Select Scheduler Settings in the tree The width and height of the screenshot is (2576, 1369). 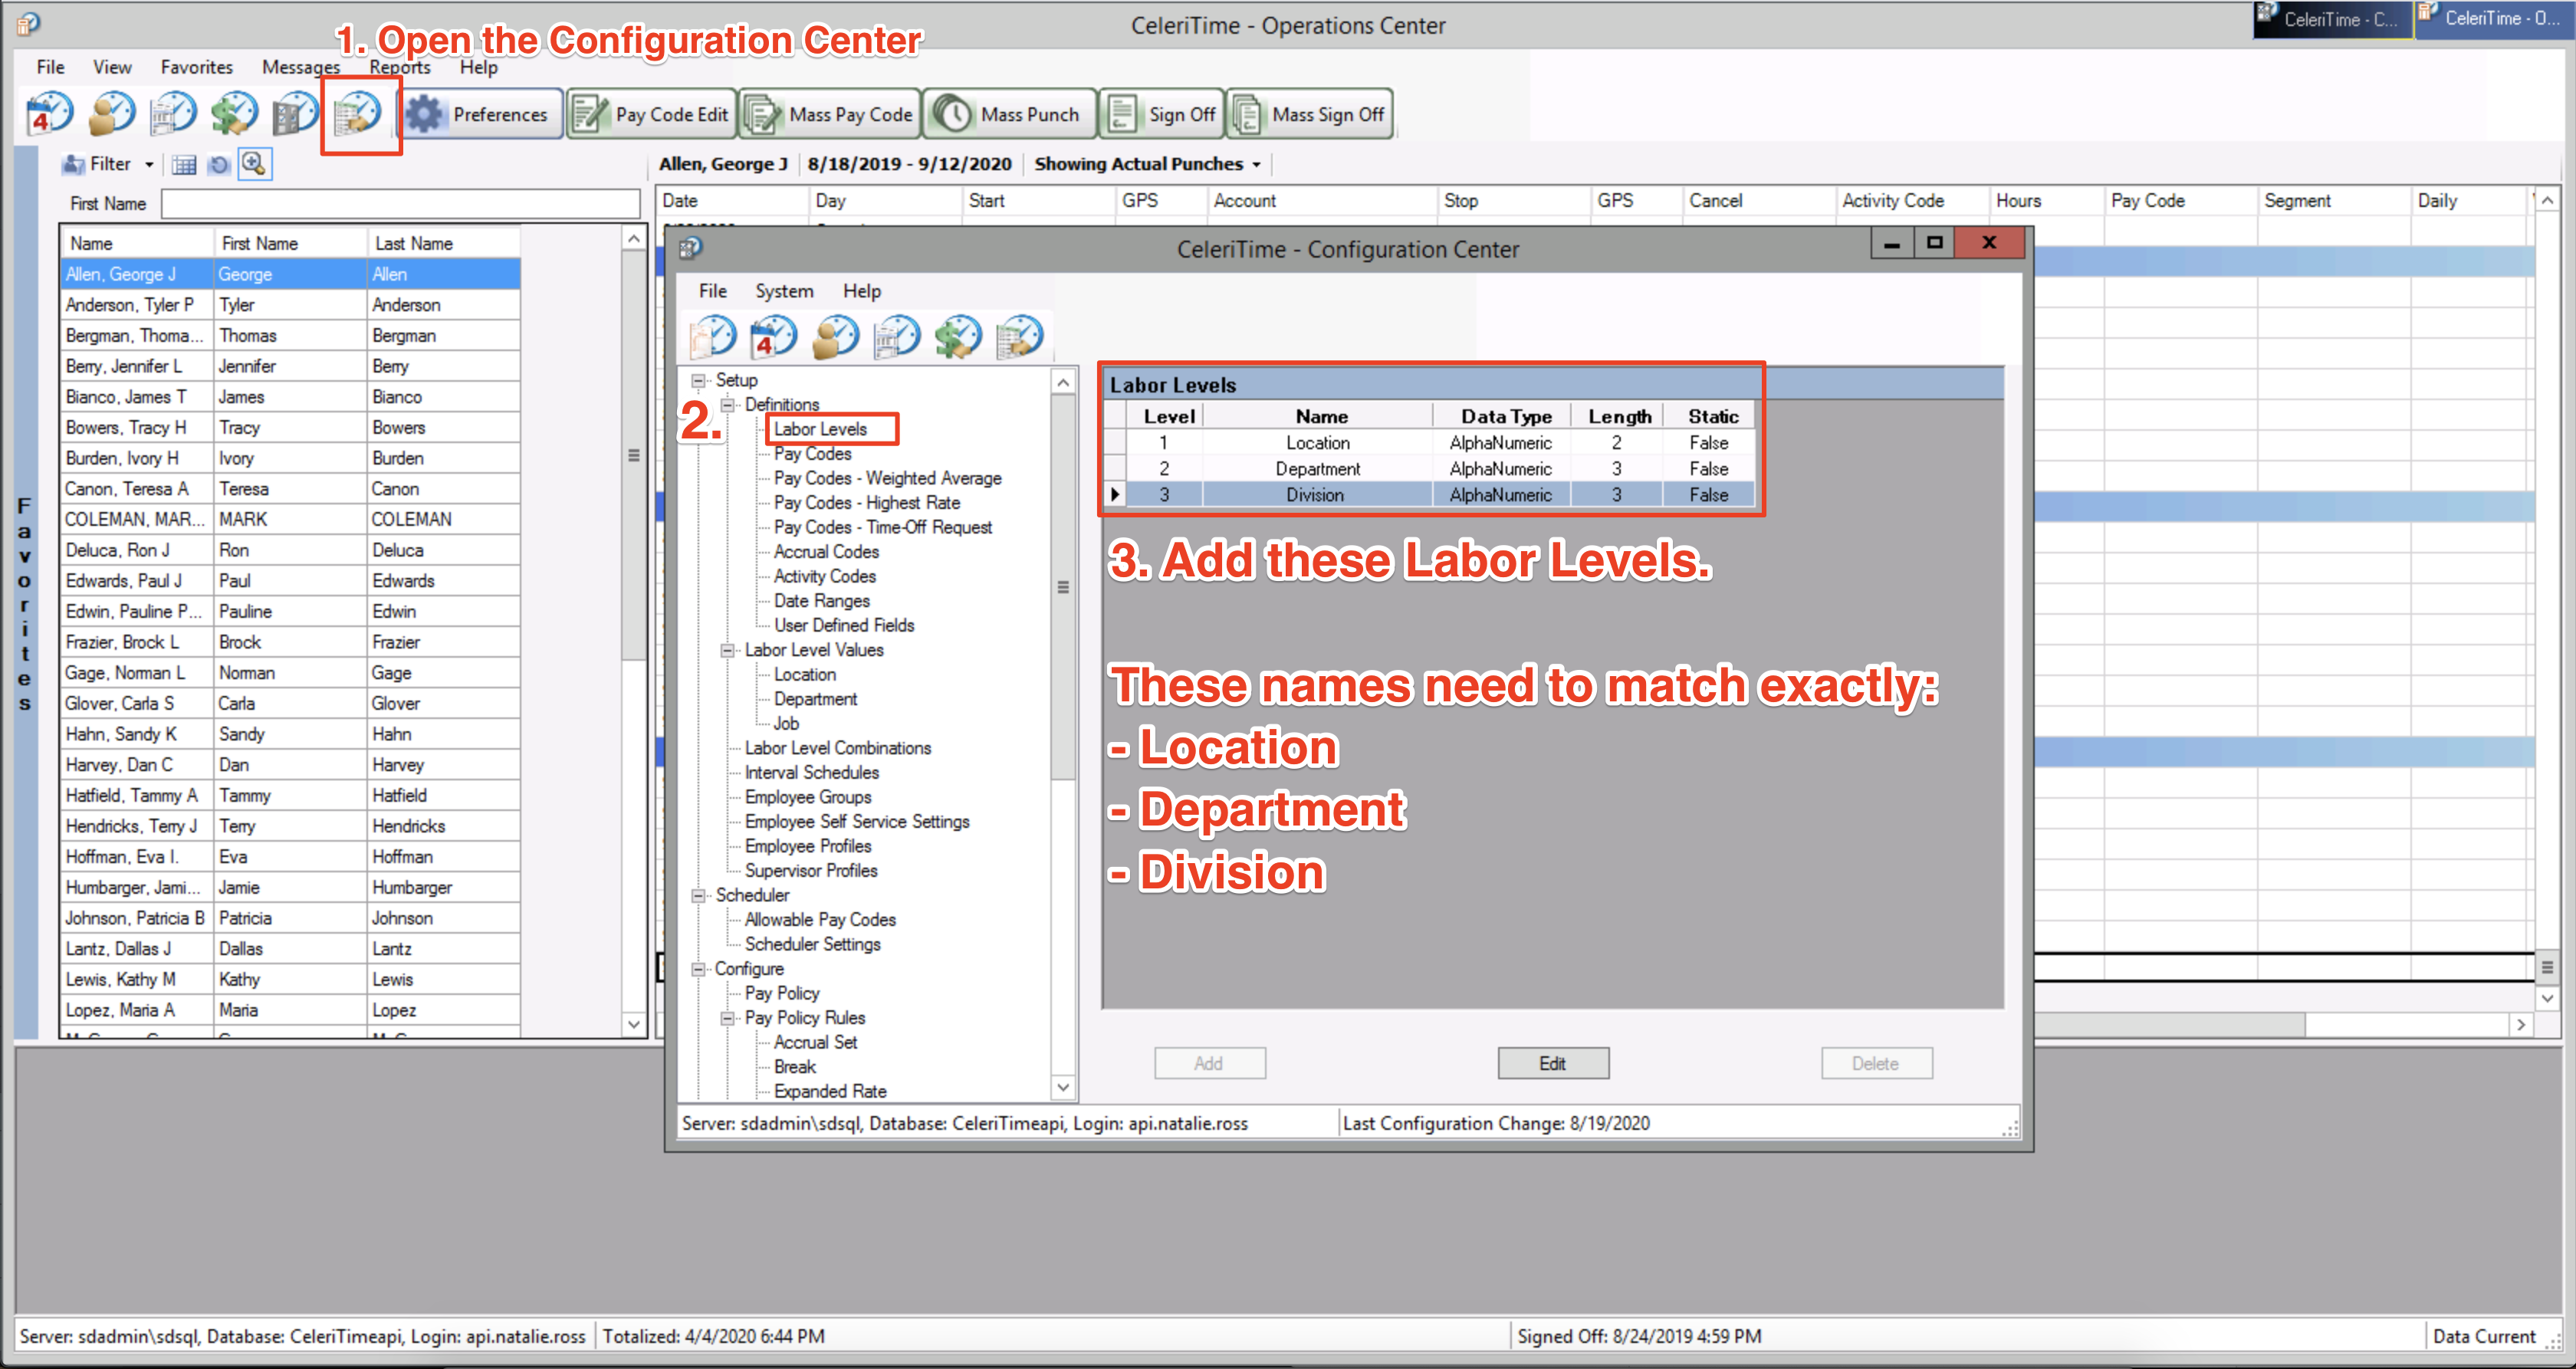(x=812, y=944)
